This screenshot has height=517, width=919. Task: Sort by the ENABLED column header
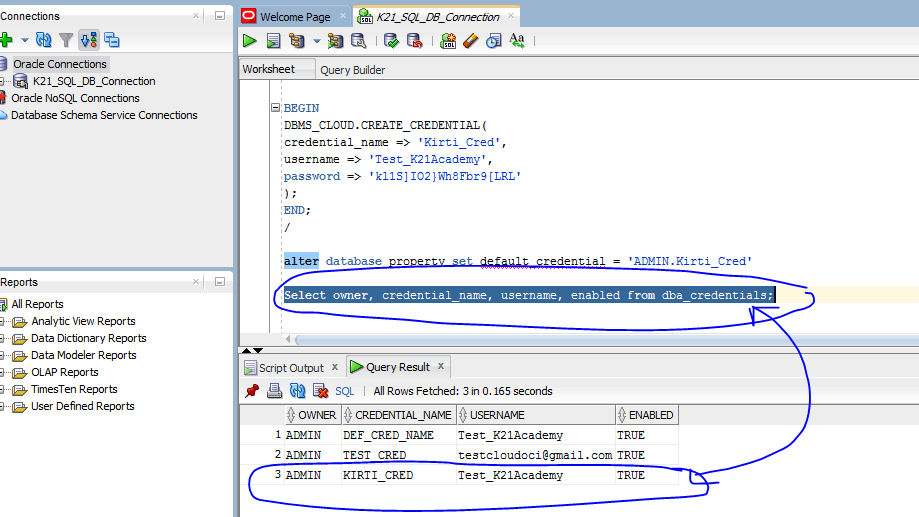[x=647, y=415]
